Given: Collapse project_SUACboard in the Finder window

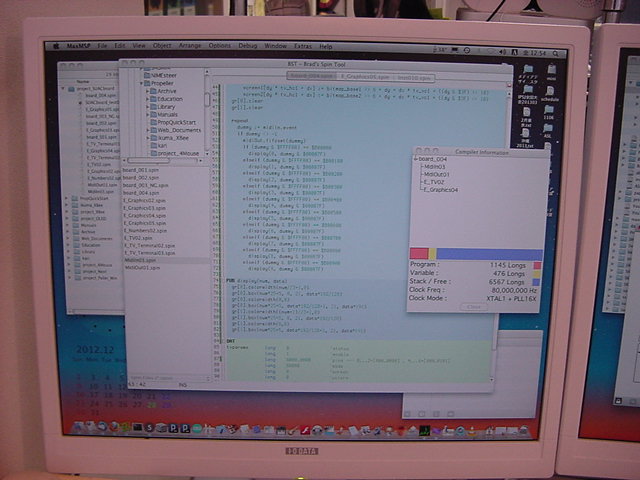Looking at the screenshot, I should coord(64,88).
